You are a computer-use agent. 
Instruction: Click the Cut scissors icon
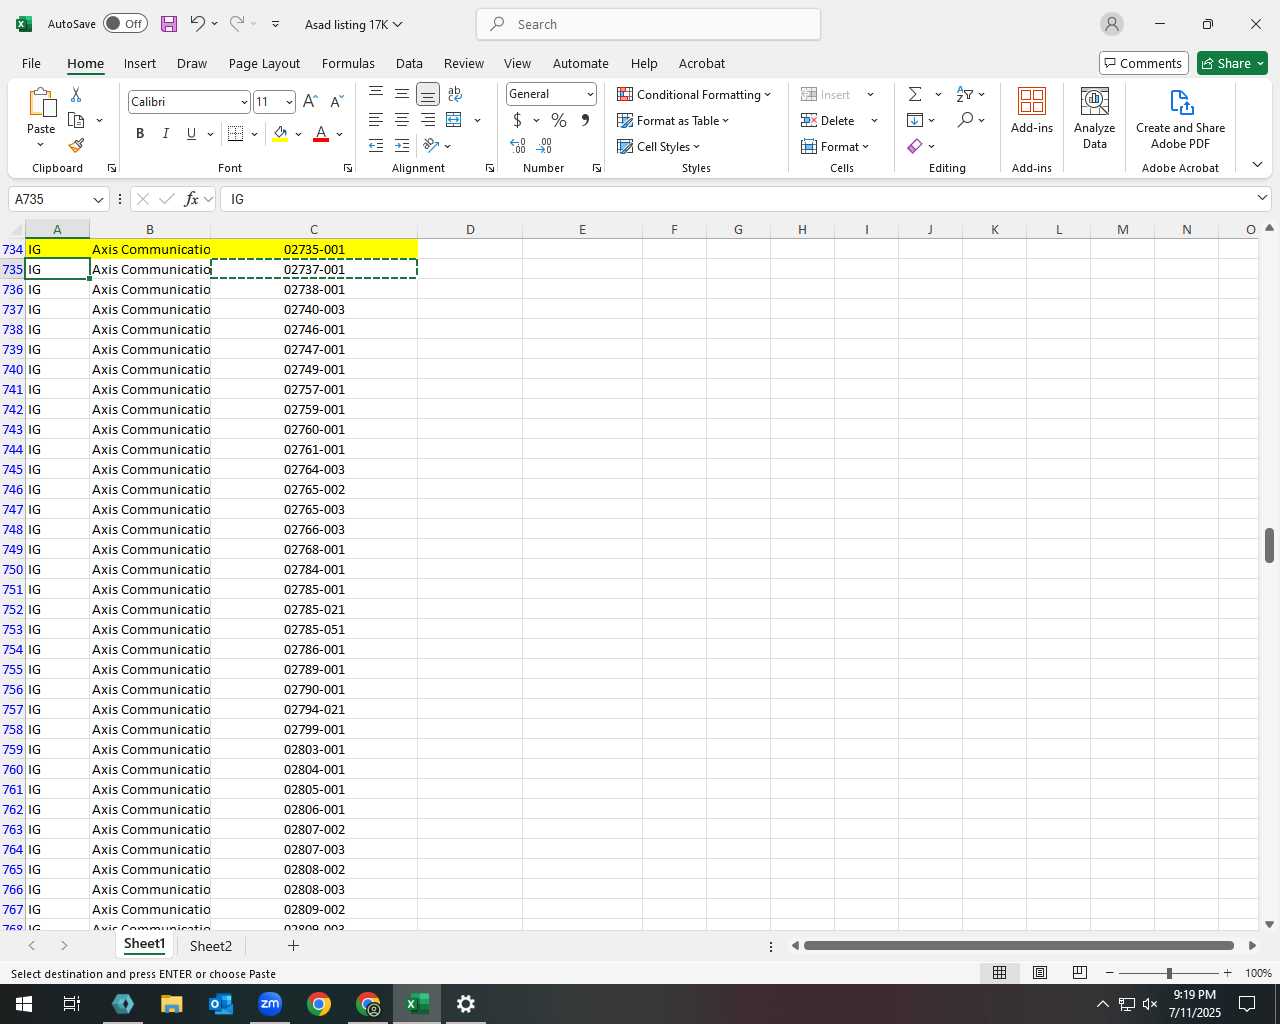tap(76, 94)
